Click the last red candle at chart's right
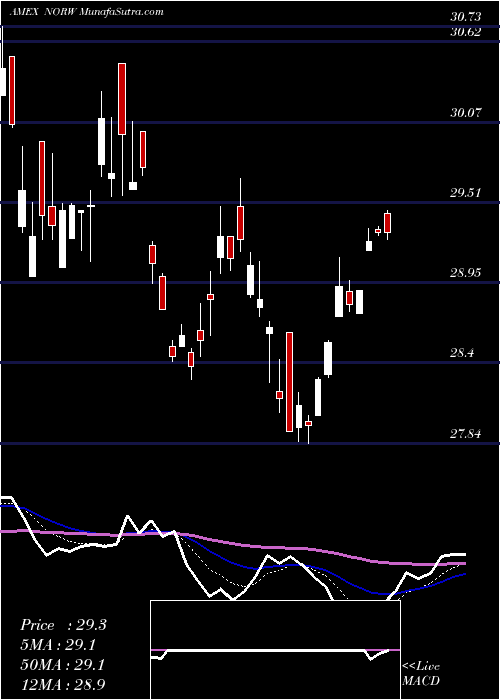This screenshot has height=700, width=500. click(388, 223)
